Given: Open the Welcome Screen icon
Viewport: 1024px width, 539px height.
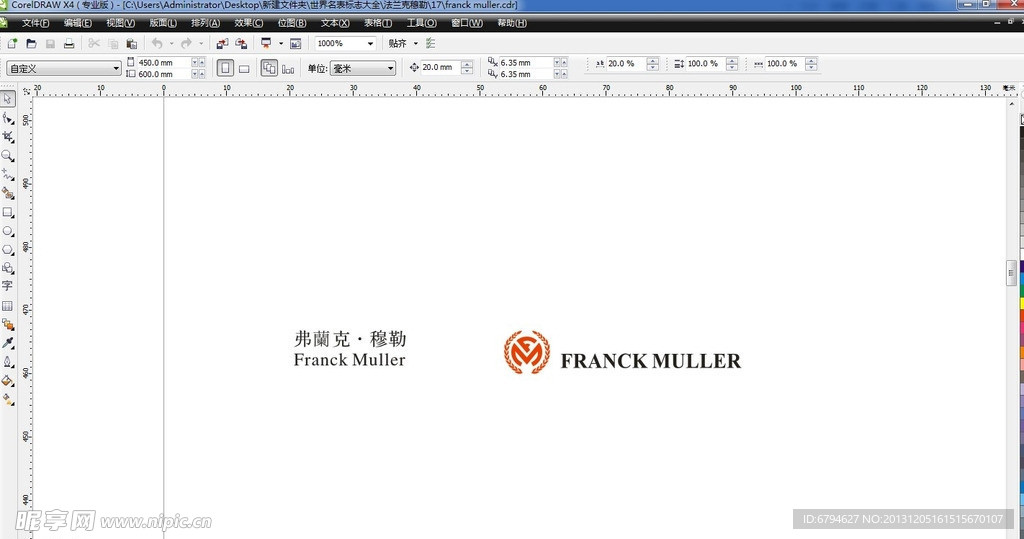Looking at the screenshot, I should coord(296,44).
